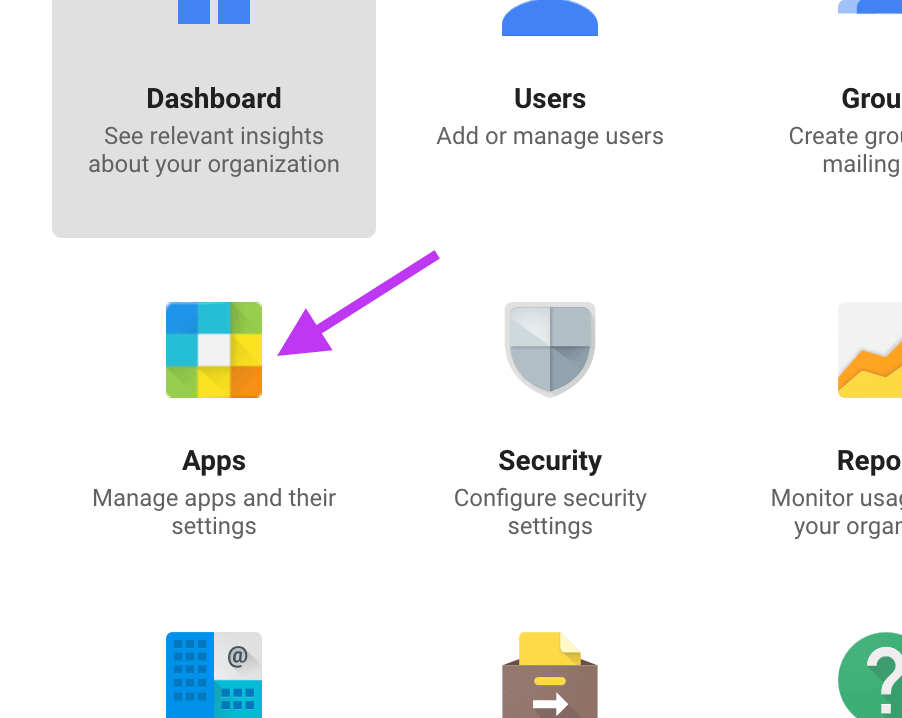The image size is (902, 718).
Task: Click 'See relevant insights about your organization'
Action: point(214,150)
